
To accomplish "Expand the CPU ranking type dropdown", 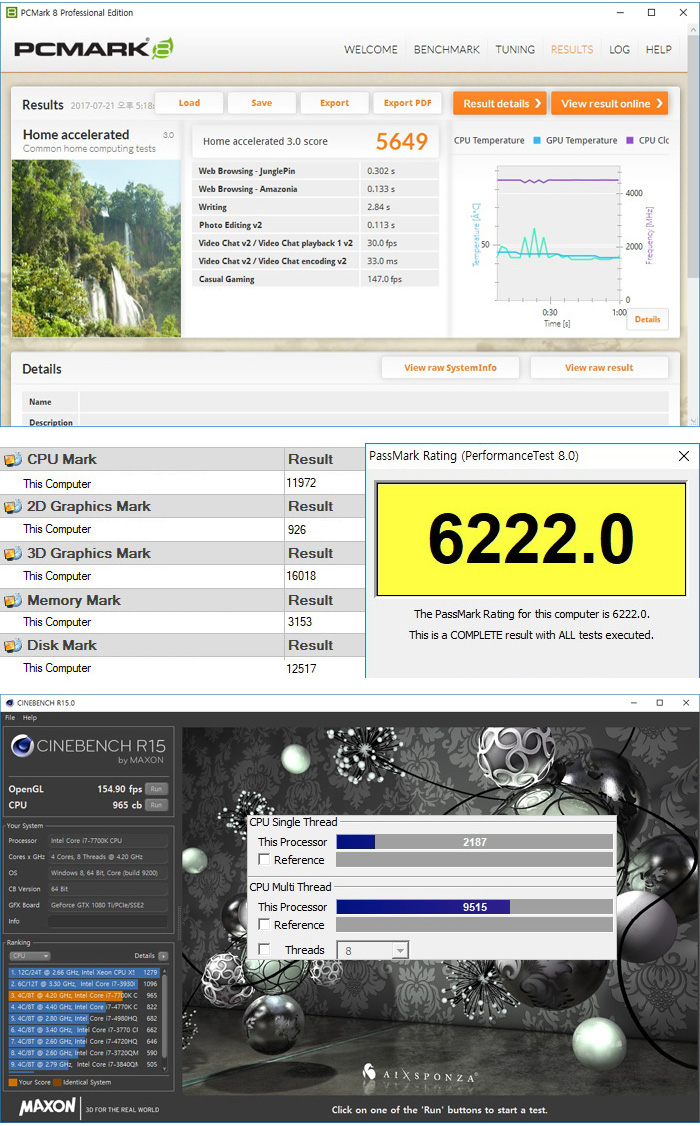I will pos(30,956).
